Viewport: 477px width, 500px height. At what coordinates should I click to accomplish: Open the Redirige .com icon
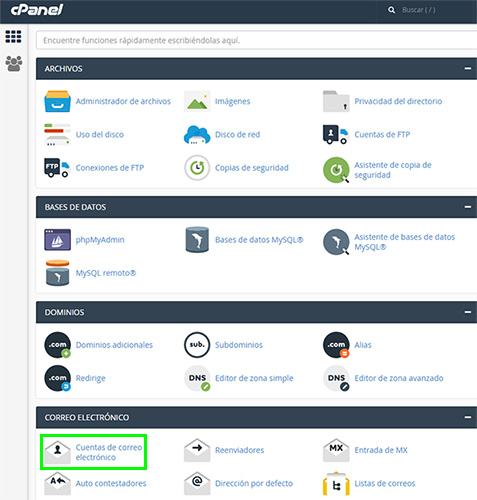point(57,378)
